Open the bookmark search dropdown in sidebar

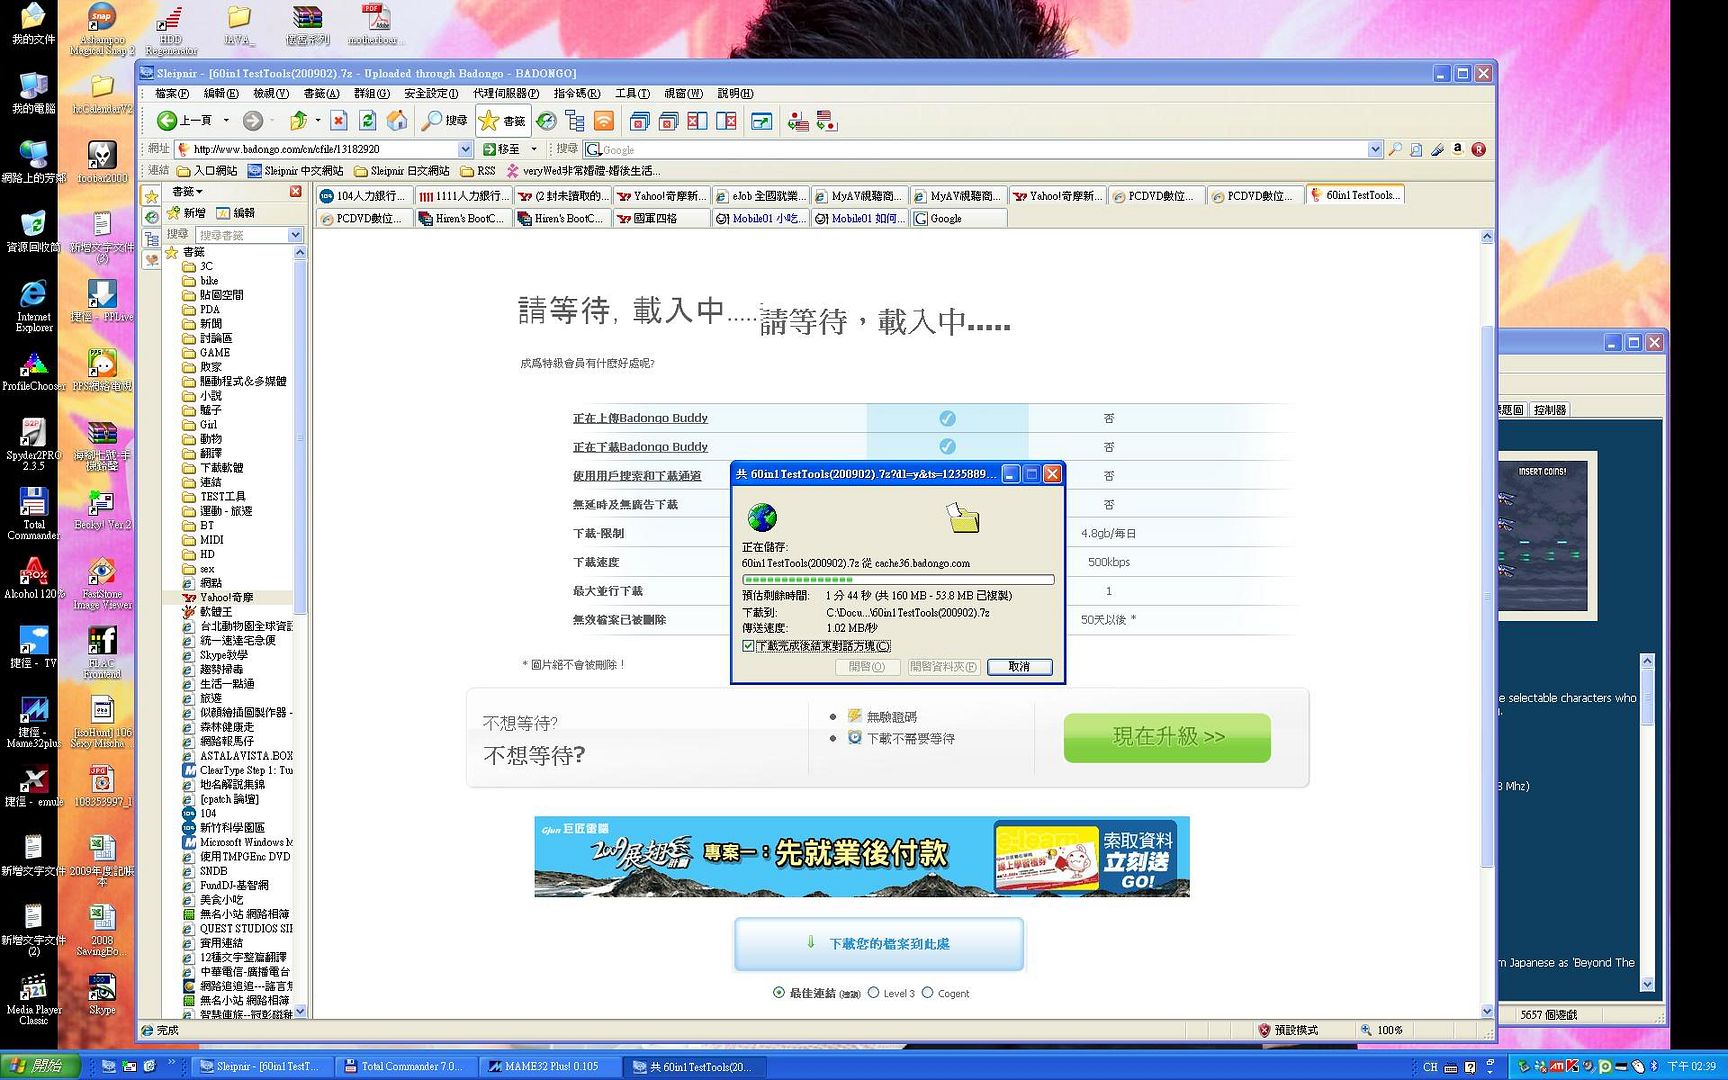[x=295, y=235]
